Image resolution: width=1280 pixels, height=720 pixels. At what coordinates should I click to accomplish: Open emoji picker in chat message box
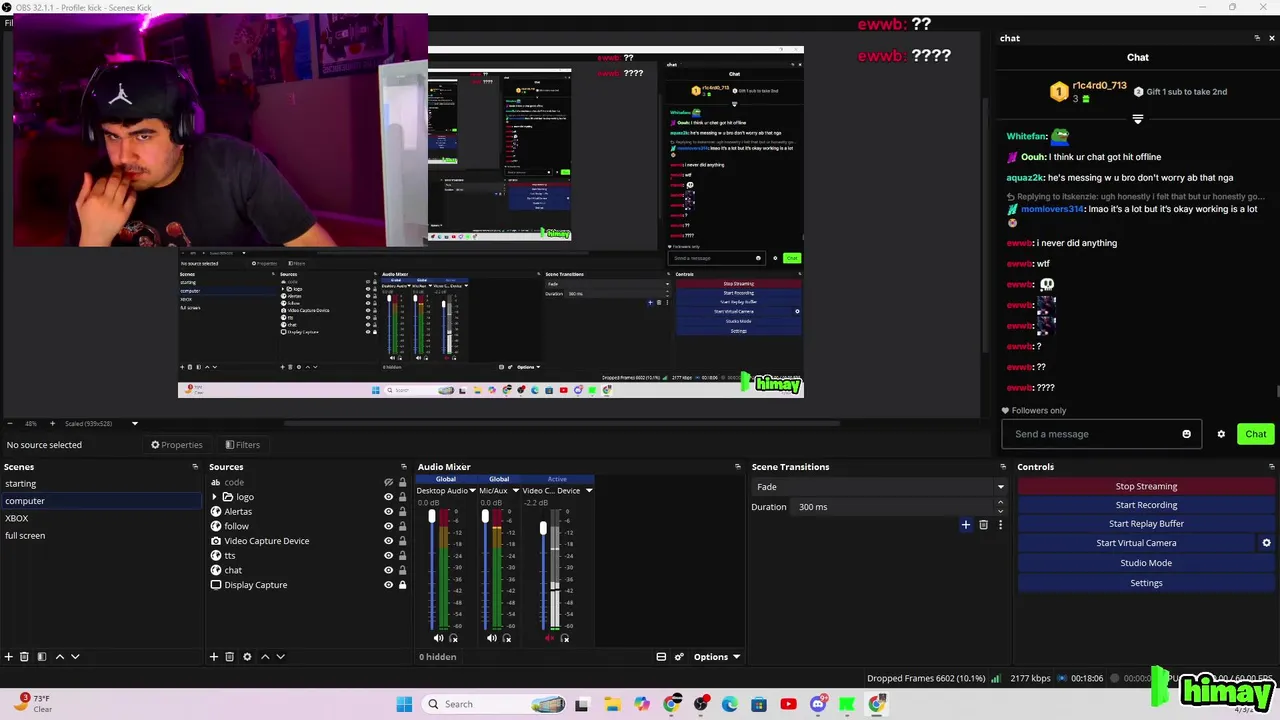click(x=1187, y=434)
